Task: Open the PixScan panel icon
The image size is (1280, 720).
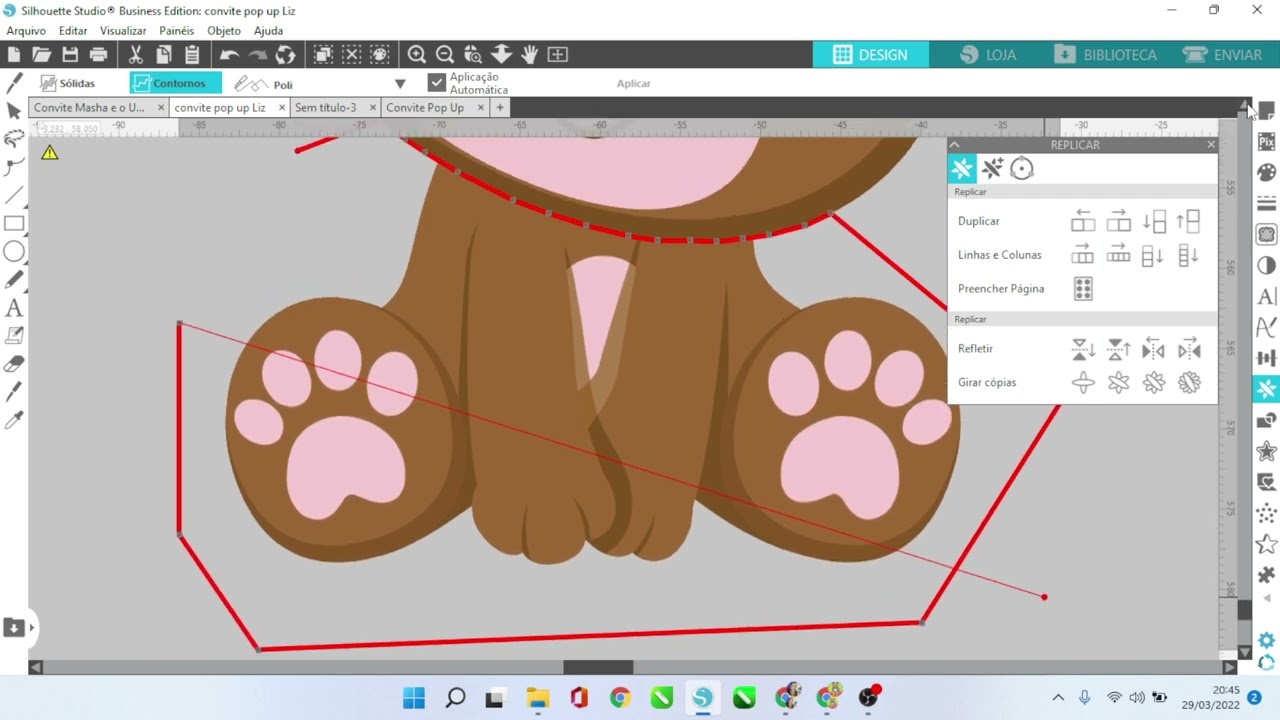Action: (x=1266, y=142)
